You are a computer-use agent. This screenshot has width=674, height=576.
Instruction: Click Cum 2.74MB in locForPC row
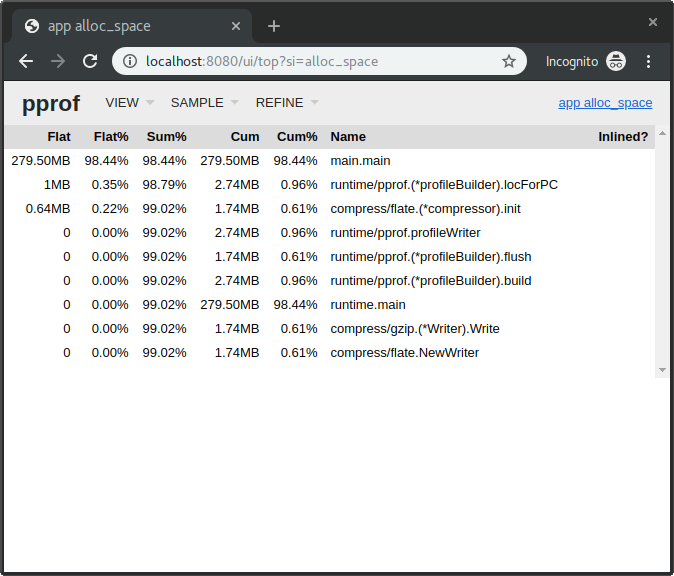[237, 185]
